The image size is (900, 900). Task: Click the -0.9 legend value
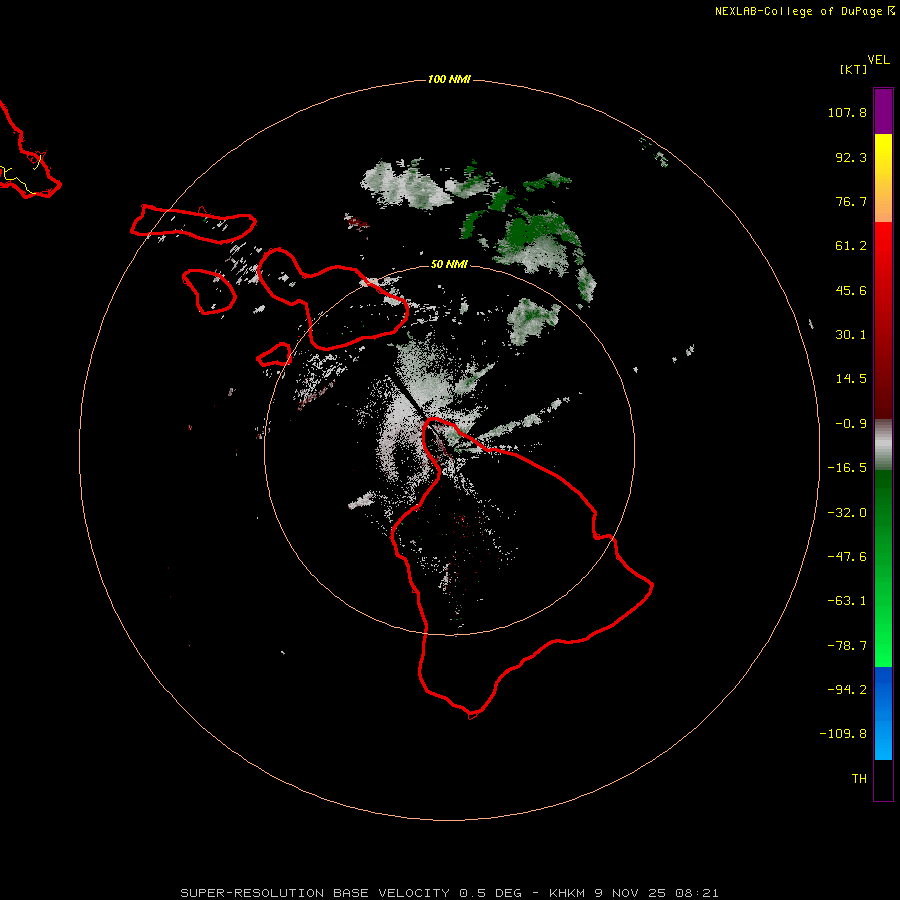coord(851,424)
